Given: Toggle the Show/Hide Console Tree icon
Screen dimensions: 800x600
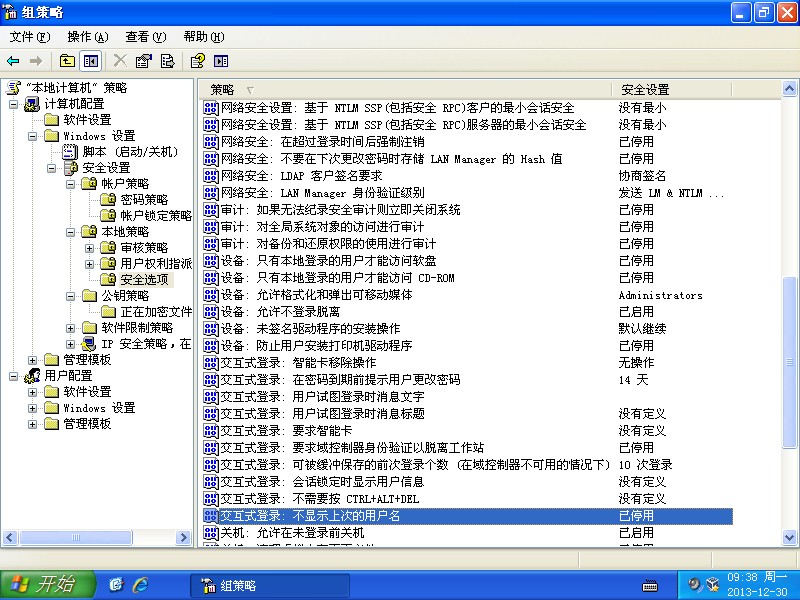Looking at the screenshot, I should click(91, 61).
